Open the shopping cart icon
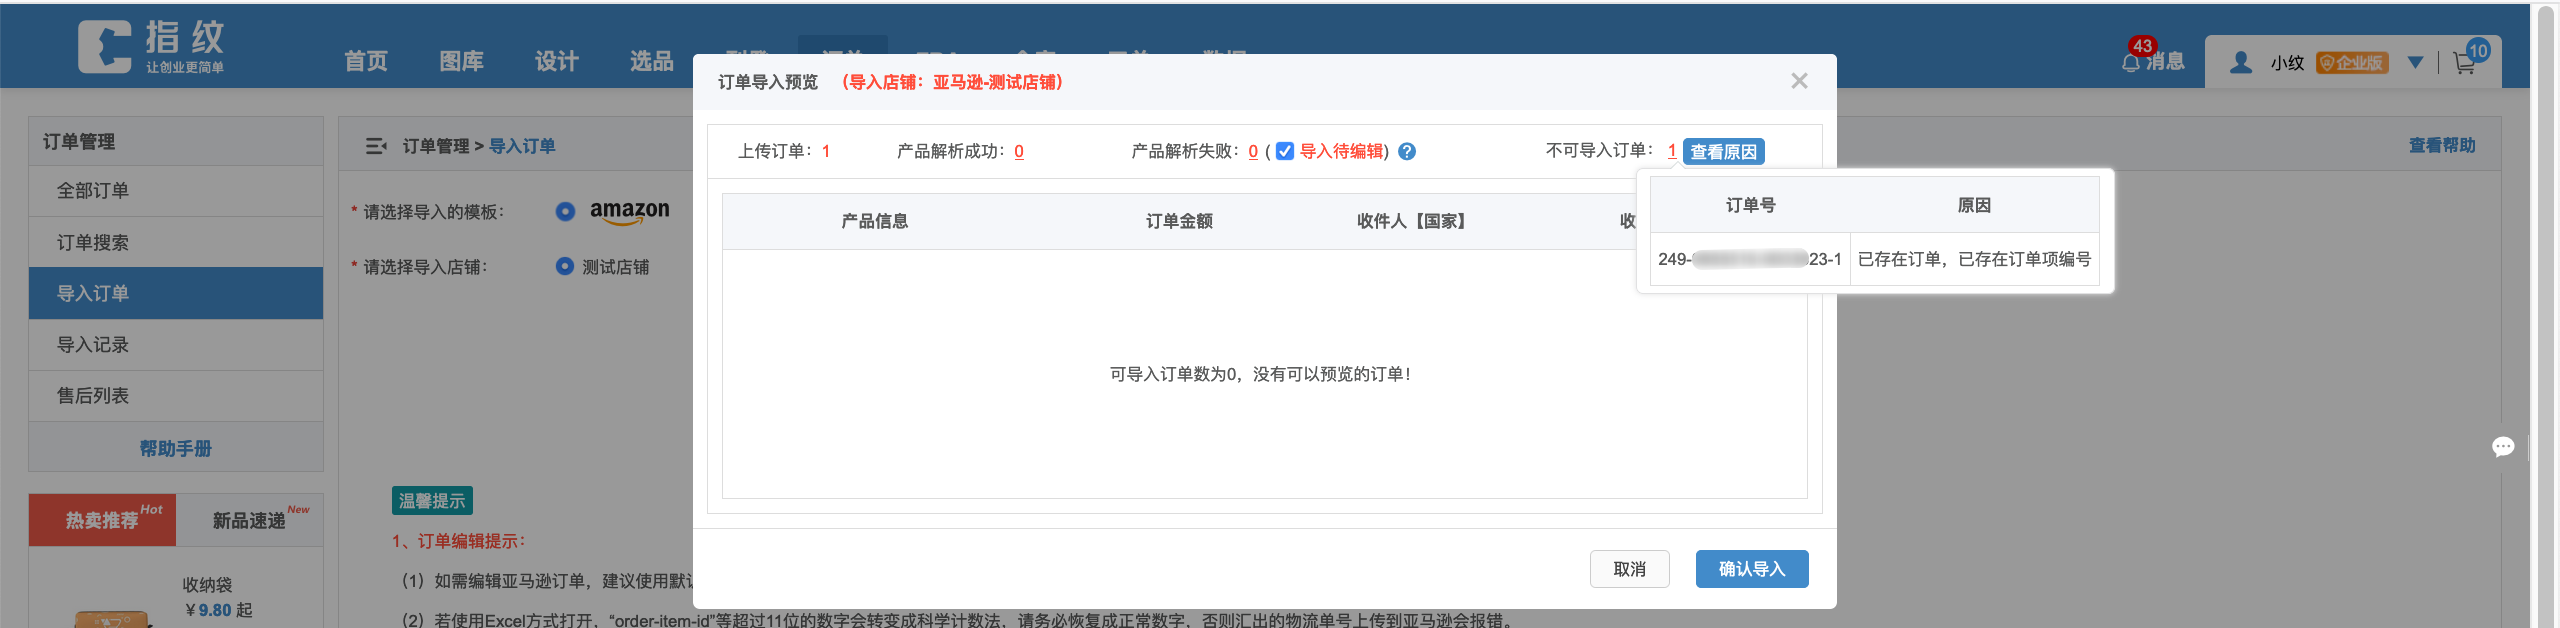2560x628 pixels. pos(2464,63)
